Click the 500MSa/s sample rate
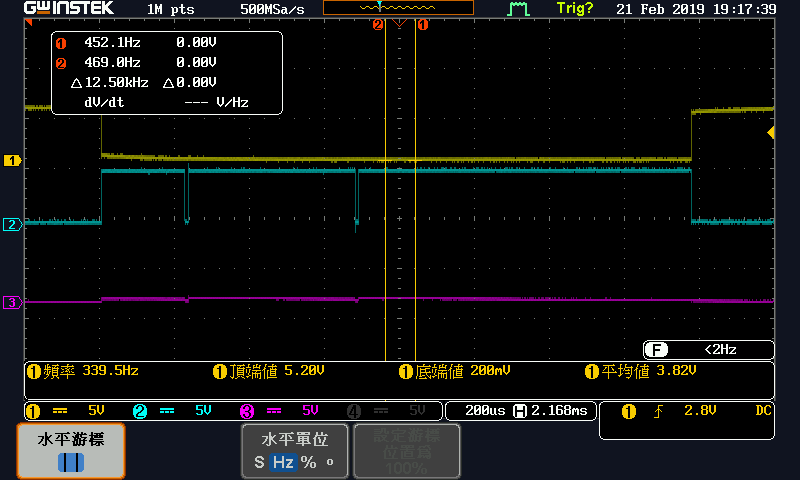 tap(272, 9)
